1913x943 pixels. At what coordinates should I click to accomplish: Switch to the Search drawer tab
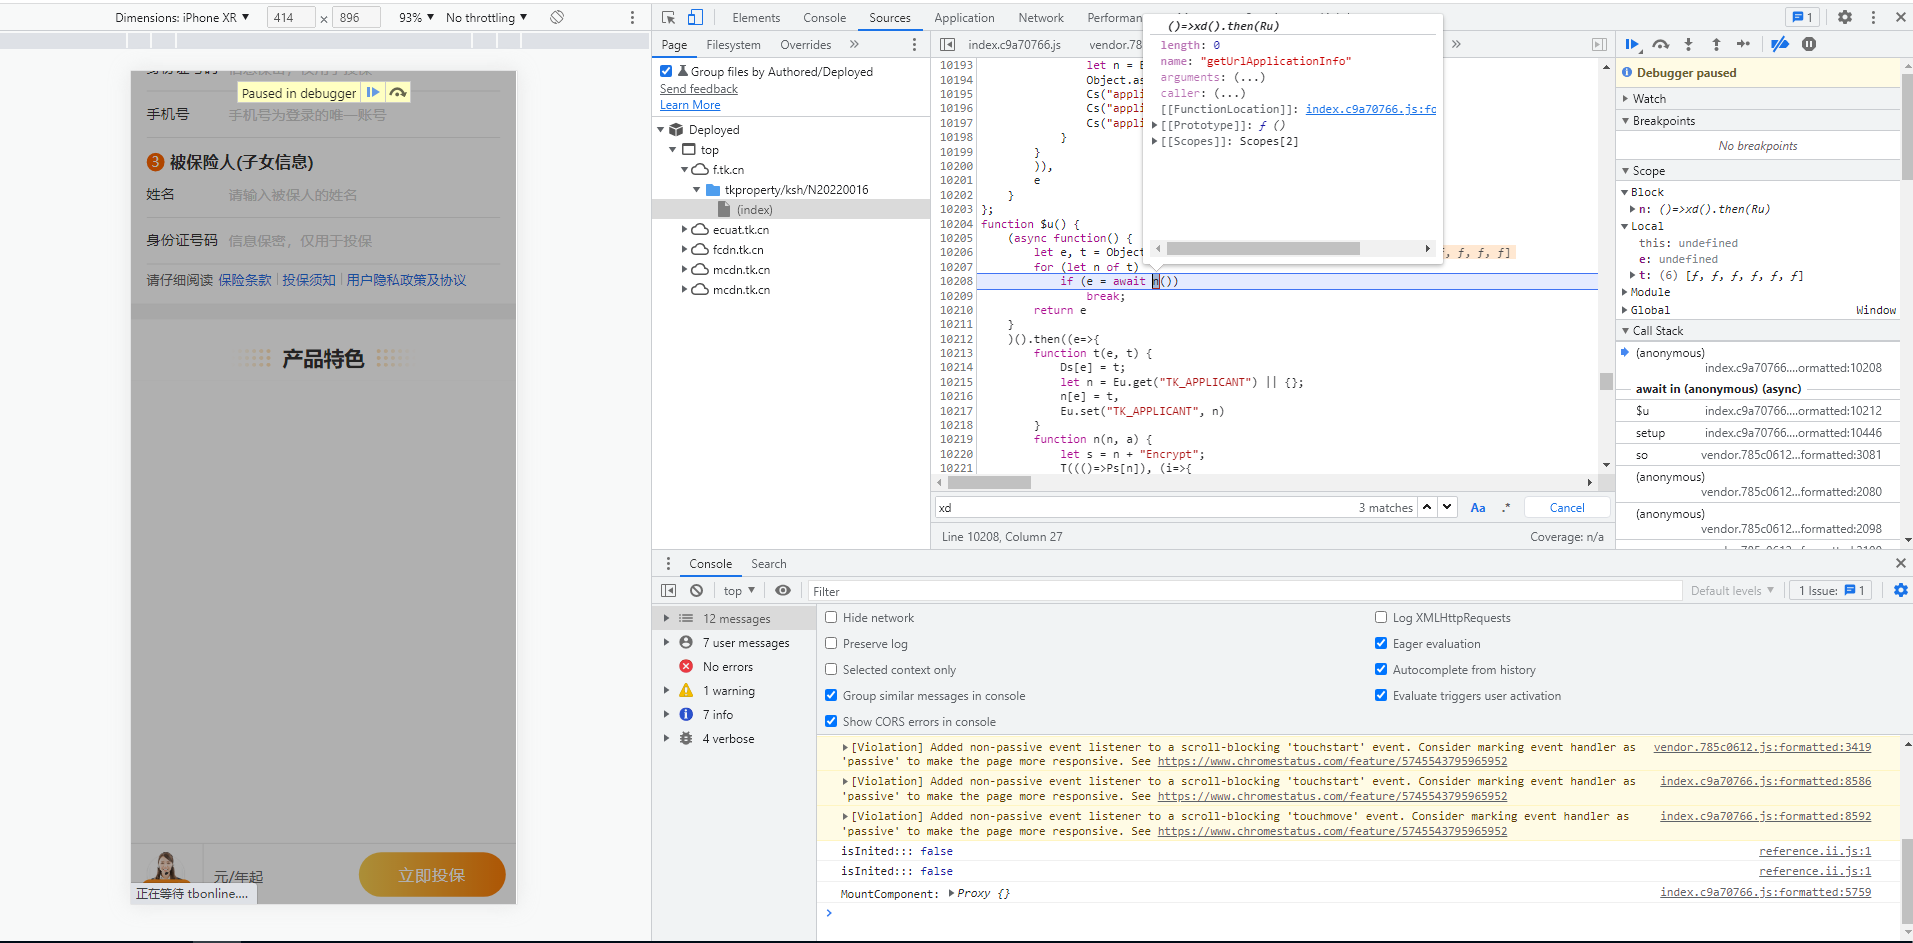pyautogui.click(x=769, y=563)
